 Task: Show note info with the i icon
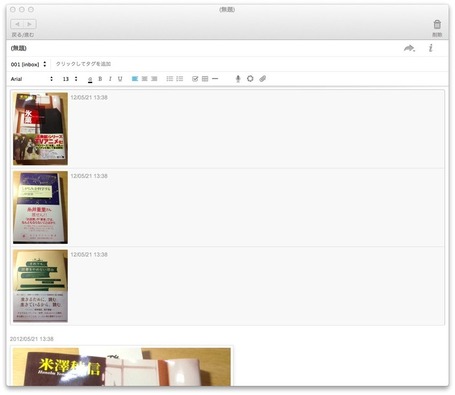pos(431,48)
